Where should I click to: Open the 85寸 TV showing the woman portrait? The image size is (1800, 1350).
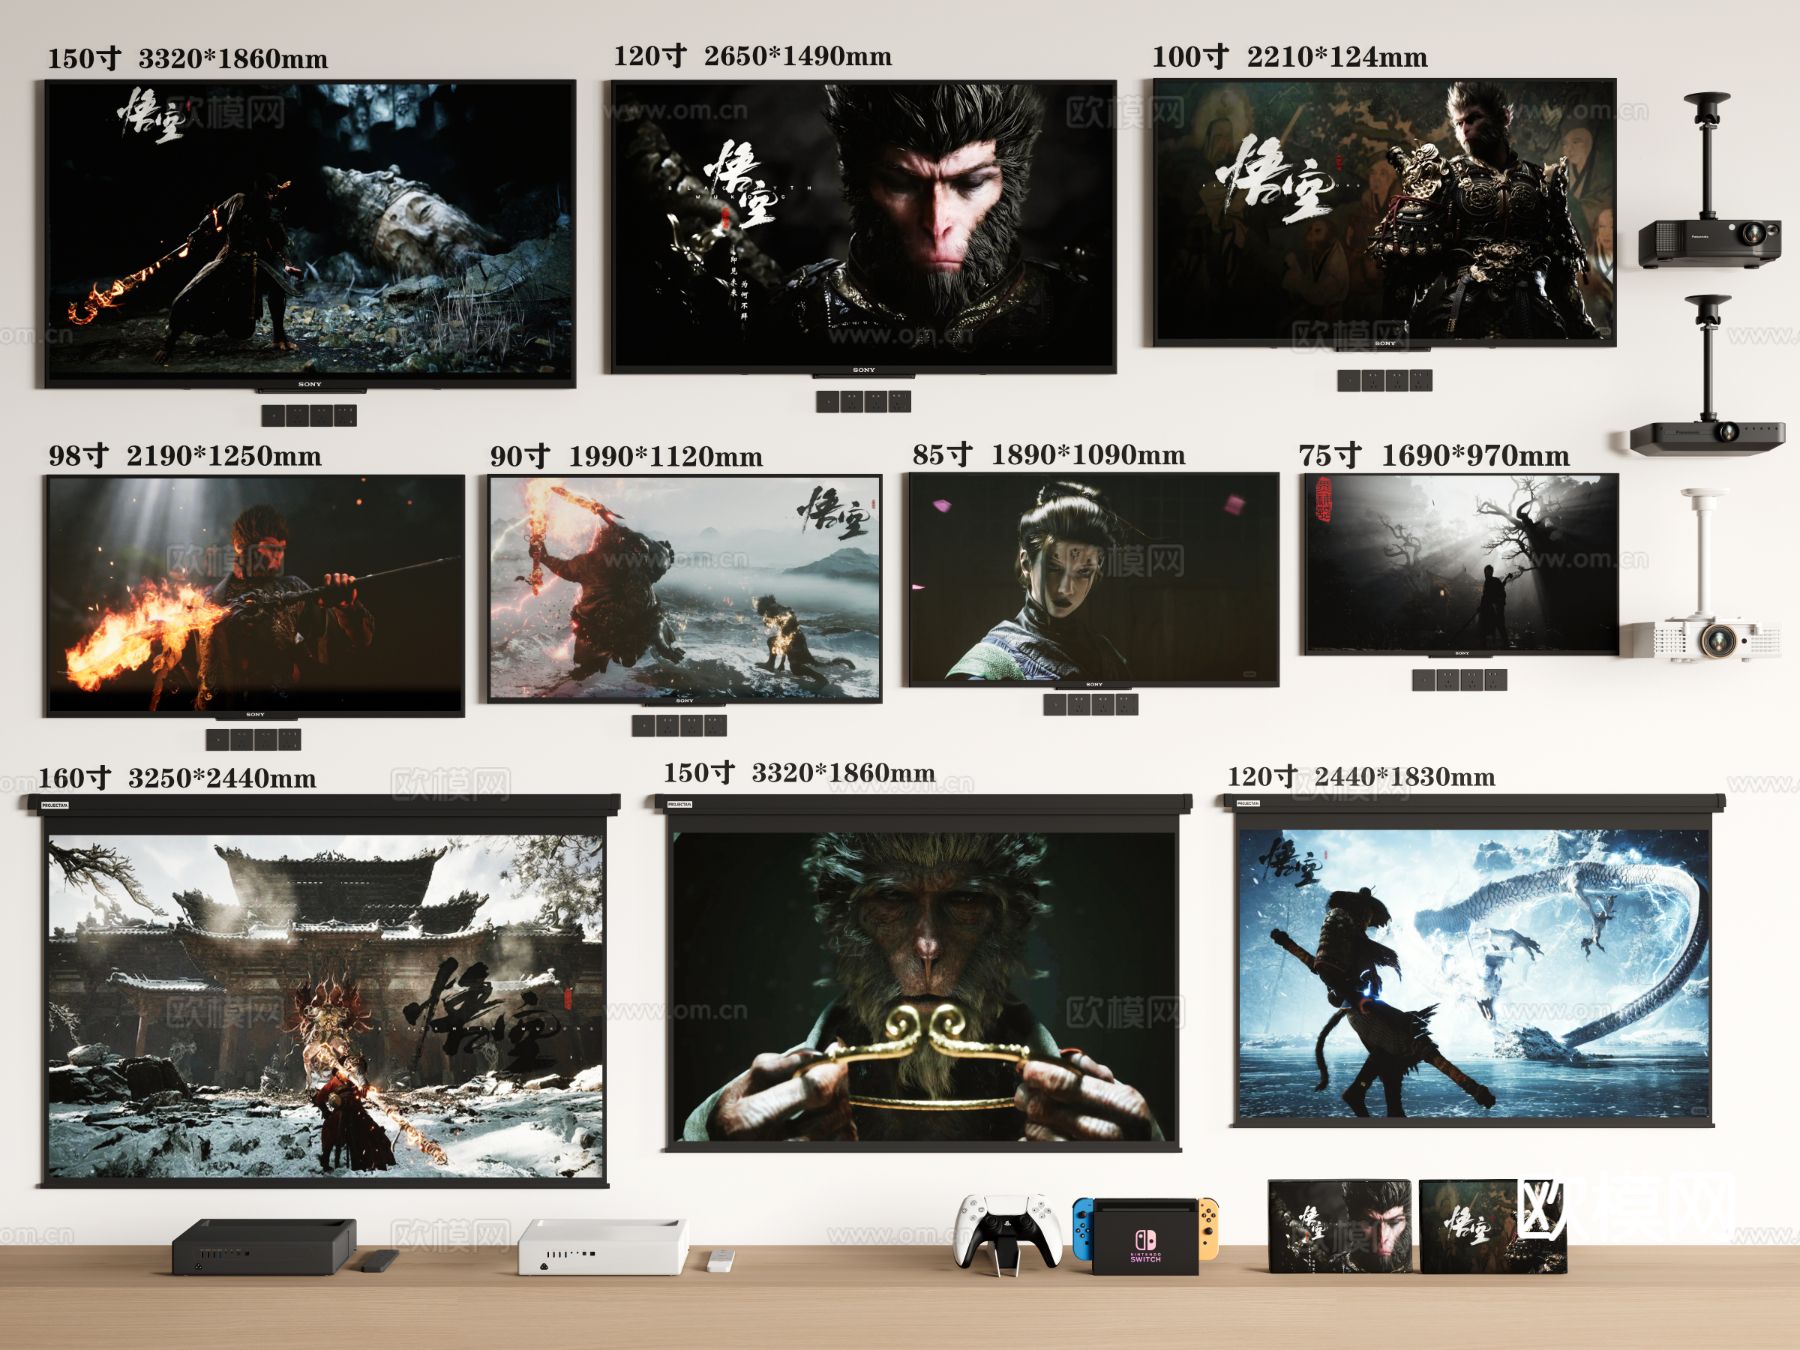(1093, 580)
